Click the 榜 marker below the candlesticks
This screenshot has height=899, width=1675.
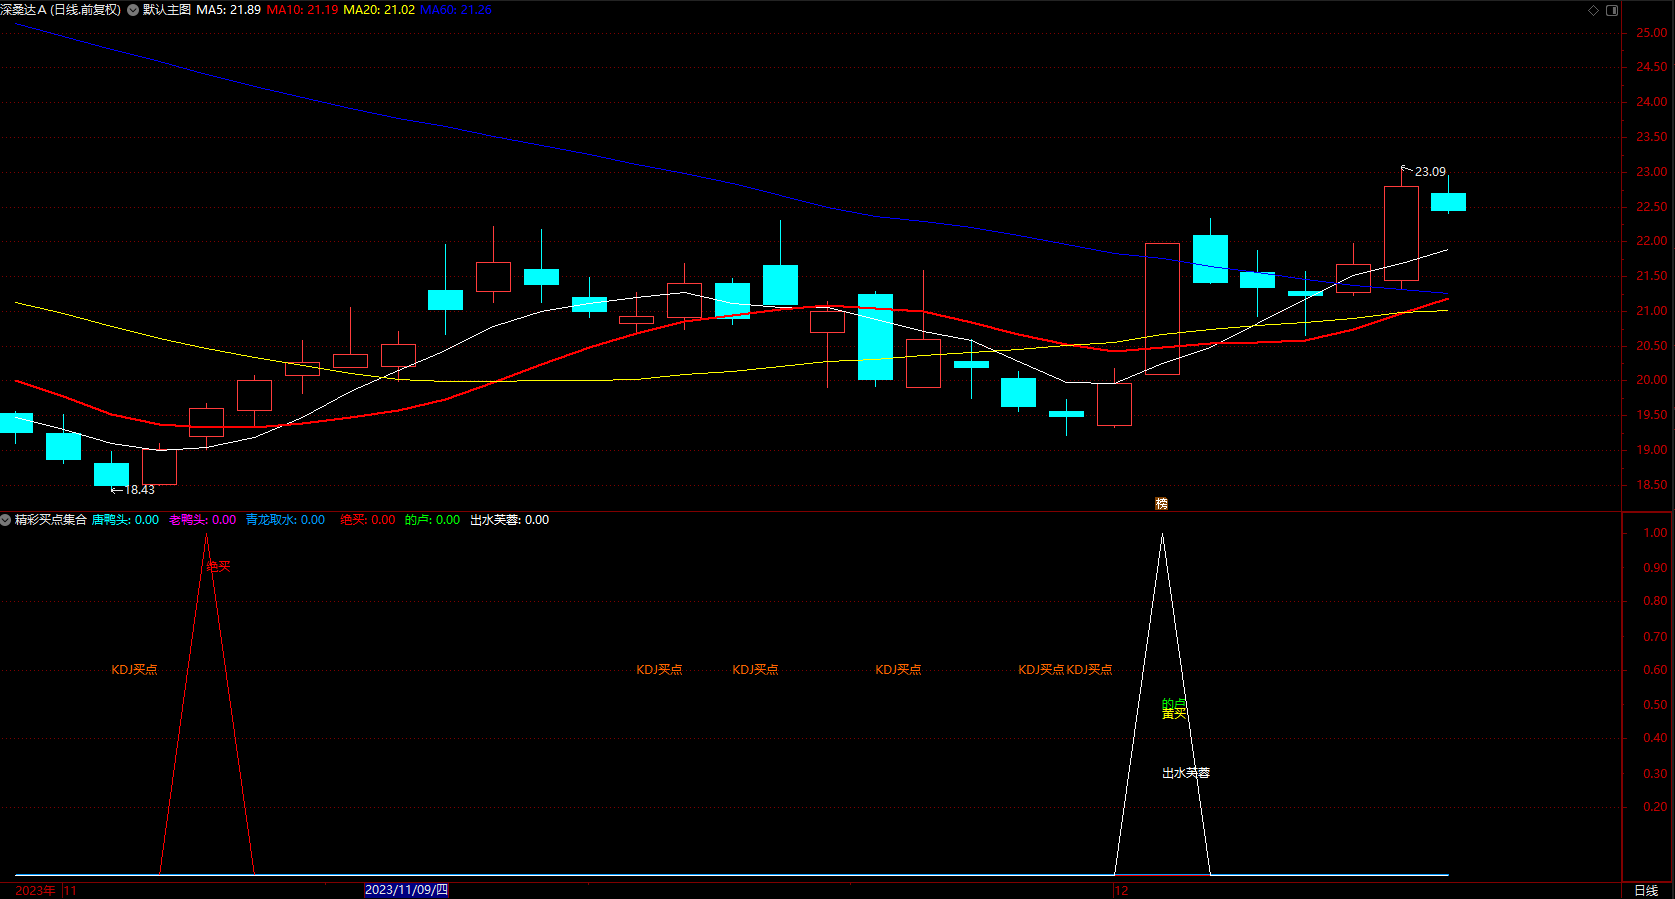click(x=1161, y=504)
